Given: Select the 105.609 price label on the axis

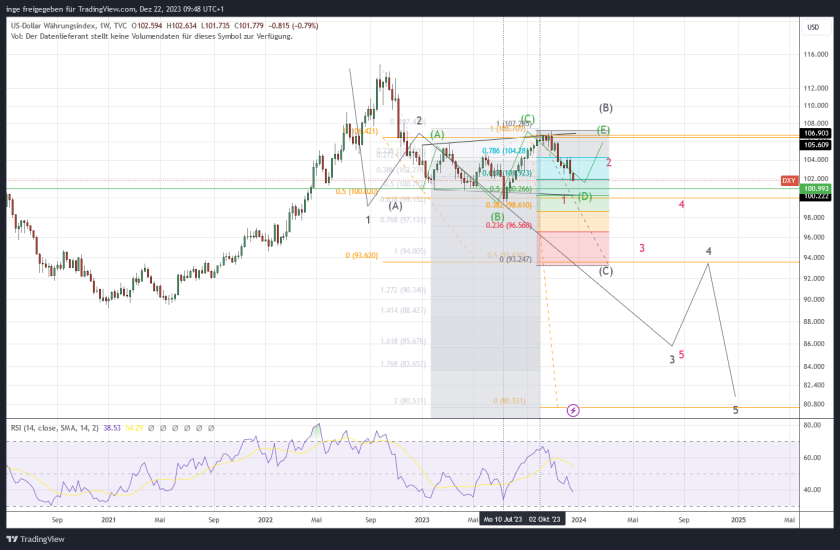Looking at the screenshot, I should click(x=816, y=144).
